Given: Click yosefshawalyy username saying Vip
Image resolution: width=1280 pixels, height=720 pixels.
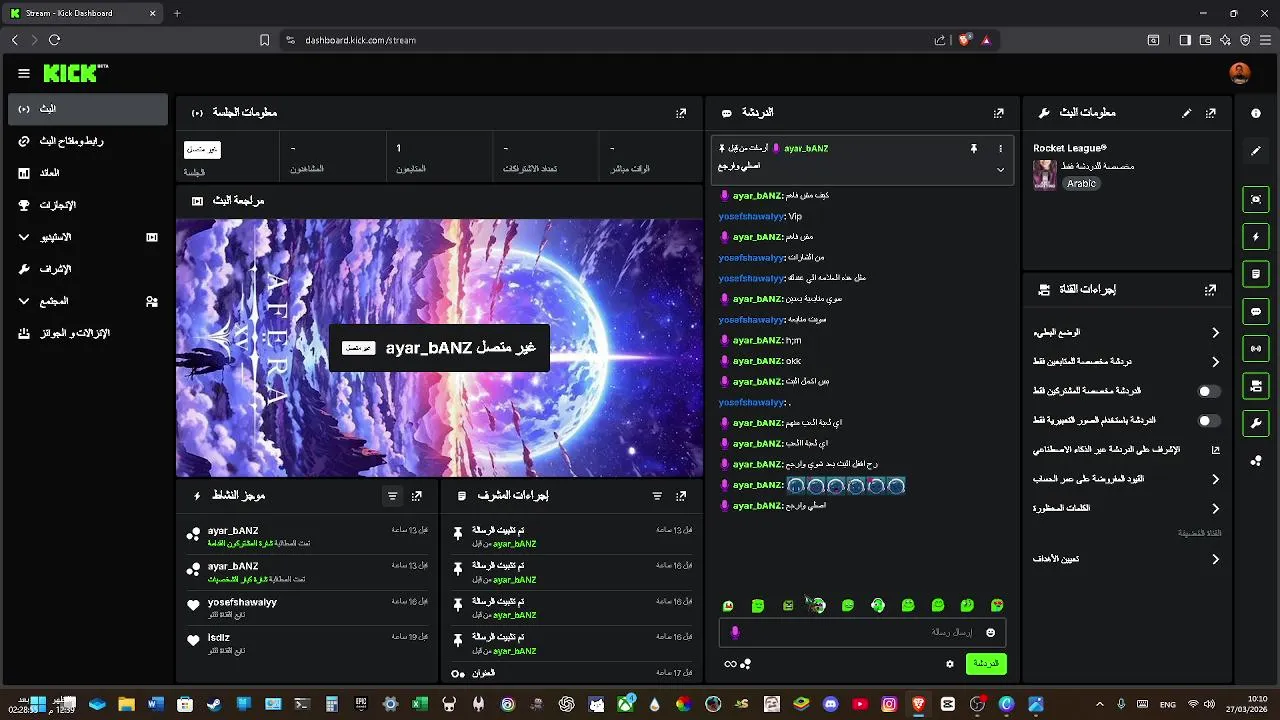Looking at the screenshot, I should point(751,216).
